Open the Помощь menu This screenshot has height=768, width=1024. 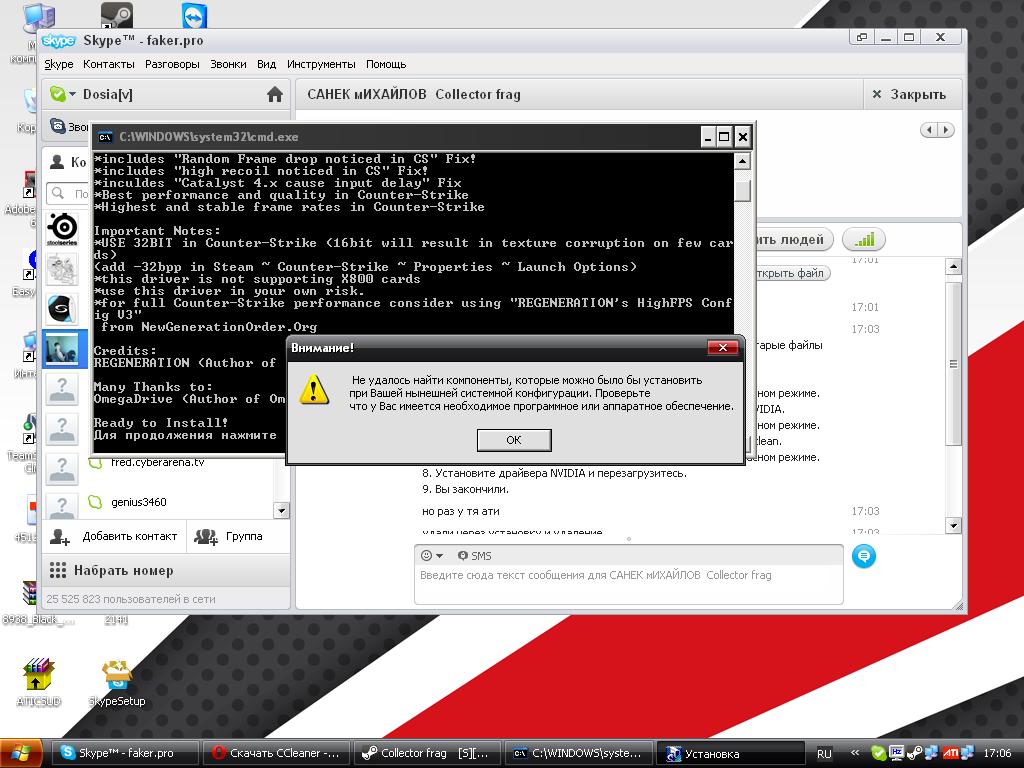pyautogui.click(x=386, y=64)
